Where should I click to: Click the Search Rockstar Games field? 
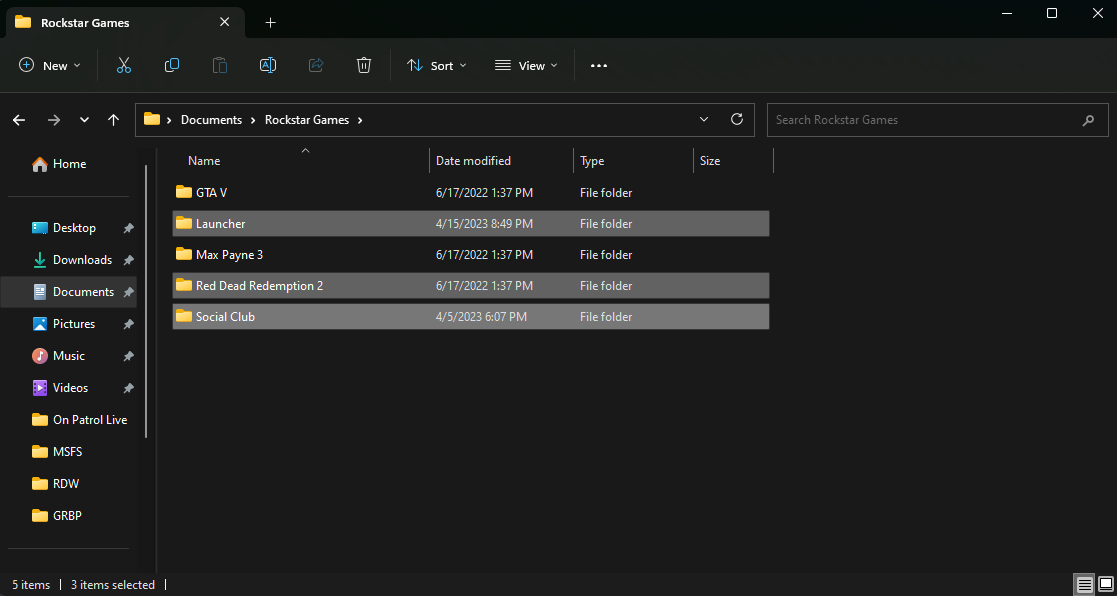tap(925, 120)
